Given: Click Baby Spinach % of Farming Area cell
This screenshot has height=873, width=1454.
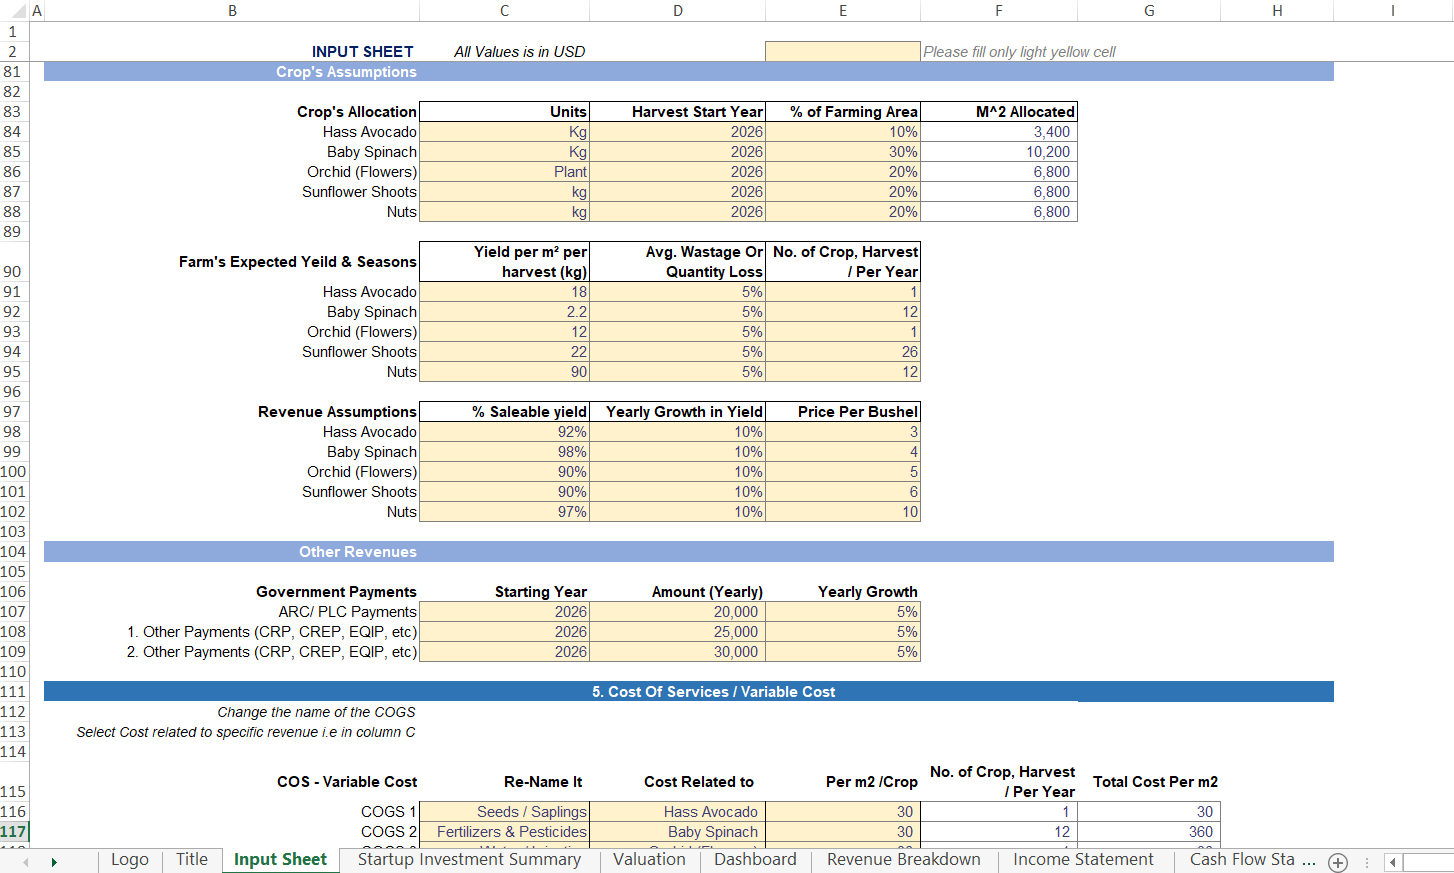Looking at the screenshot, I should point(842,152).
